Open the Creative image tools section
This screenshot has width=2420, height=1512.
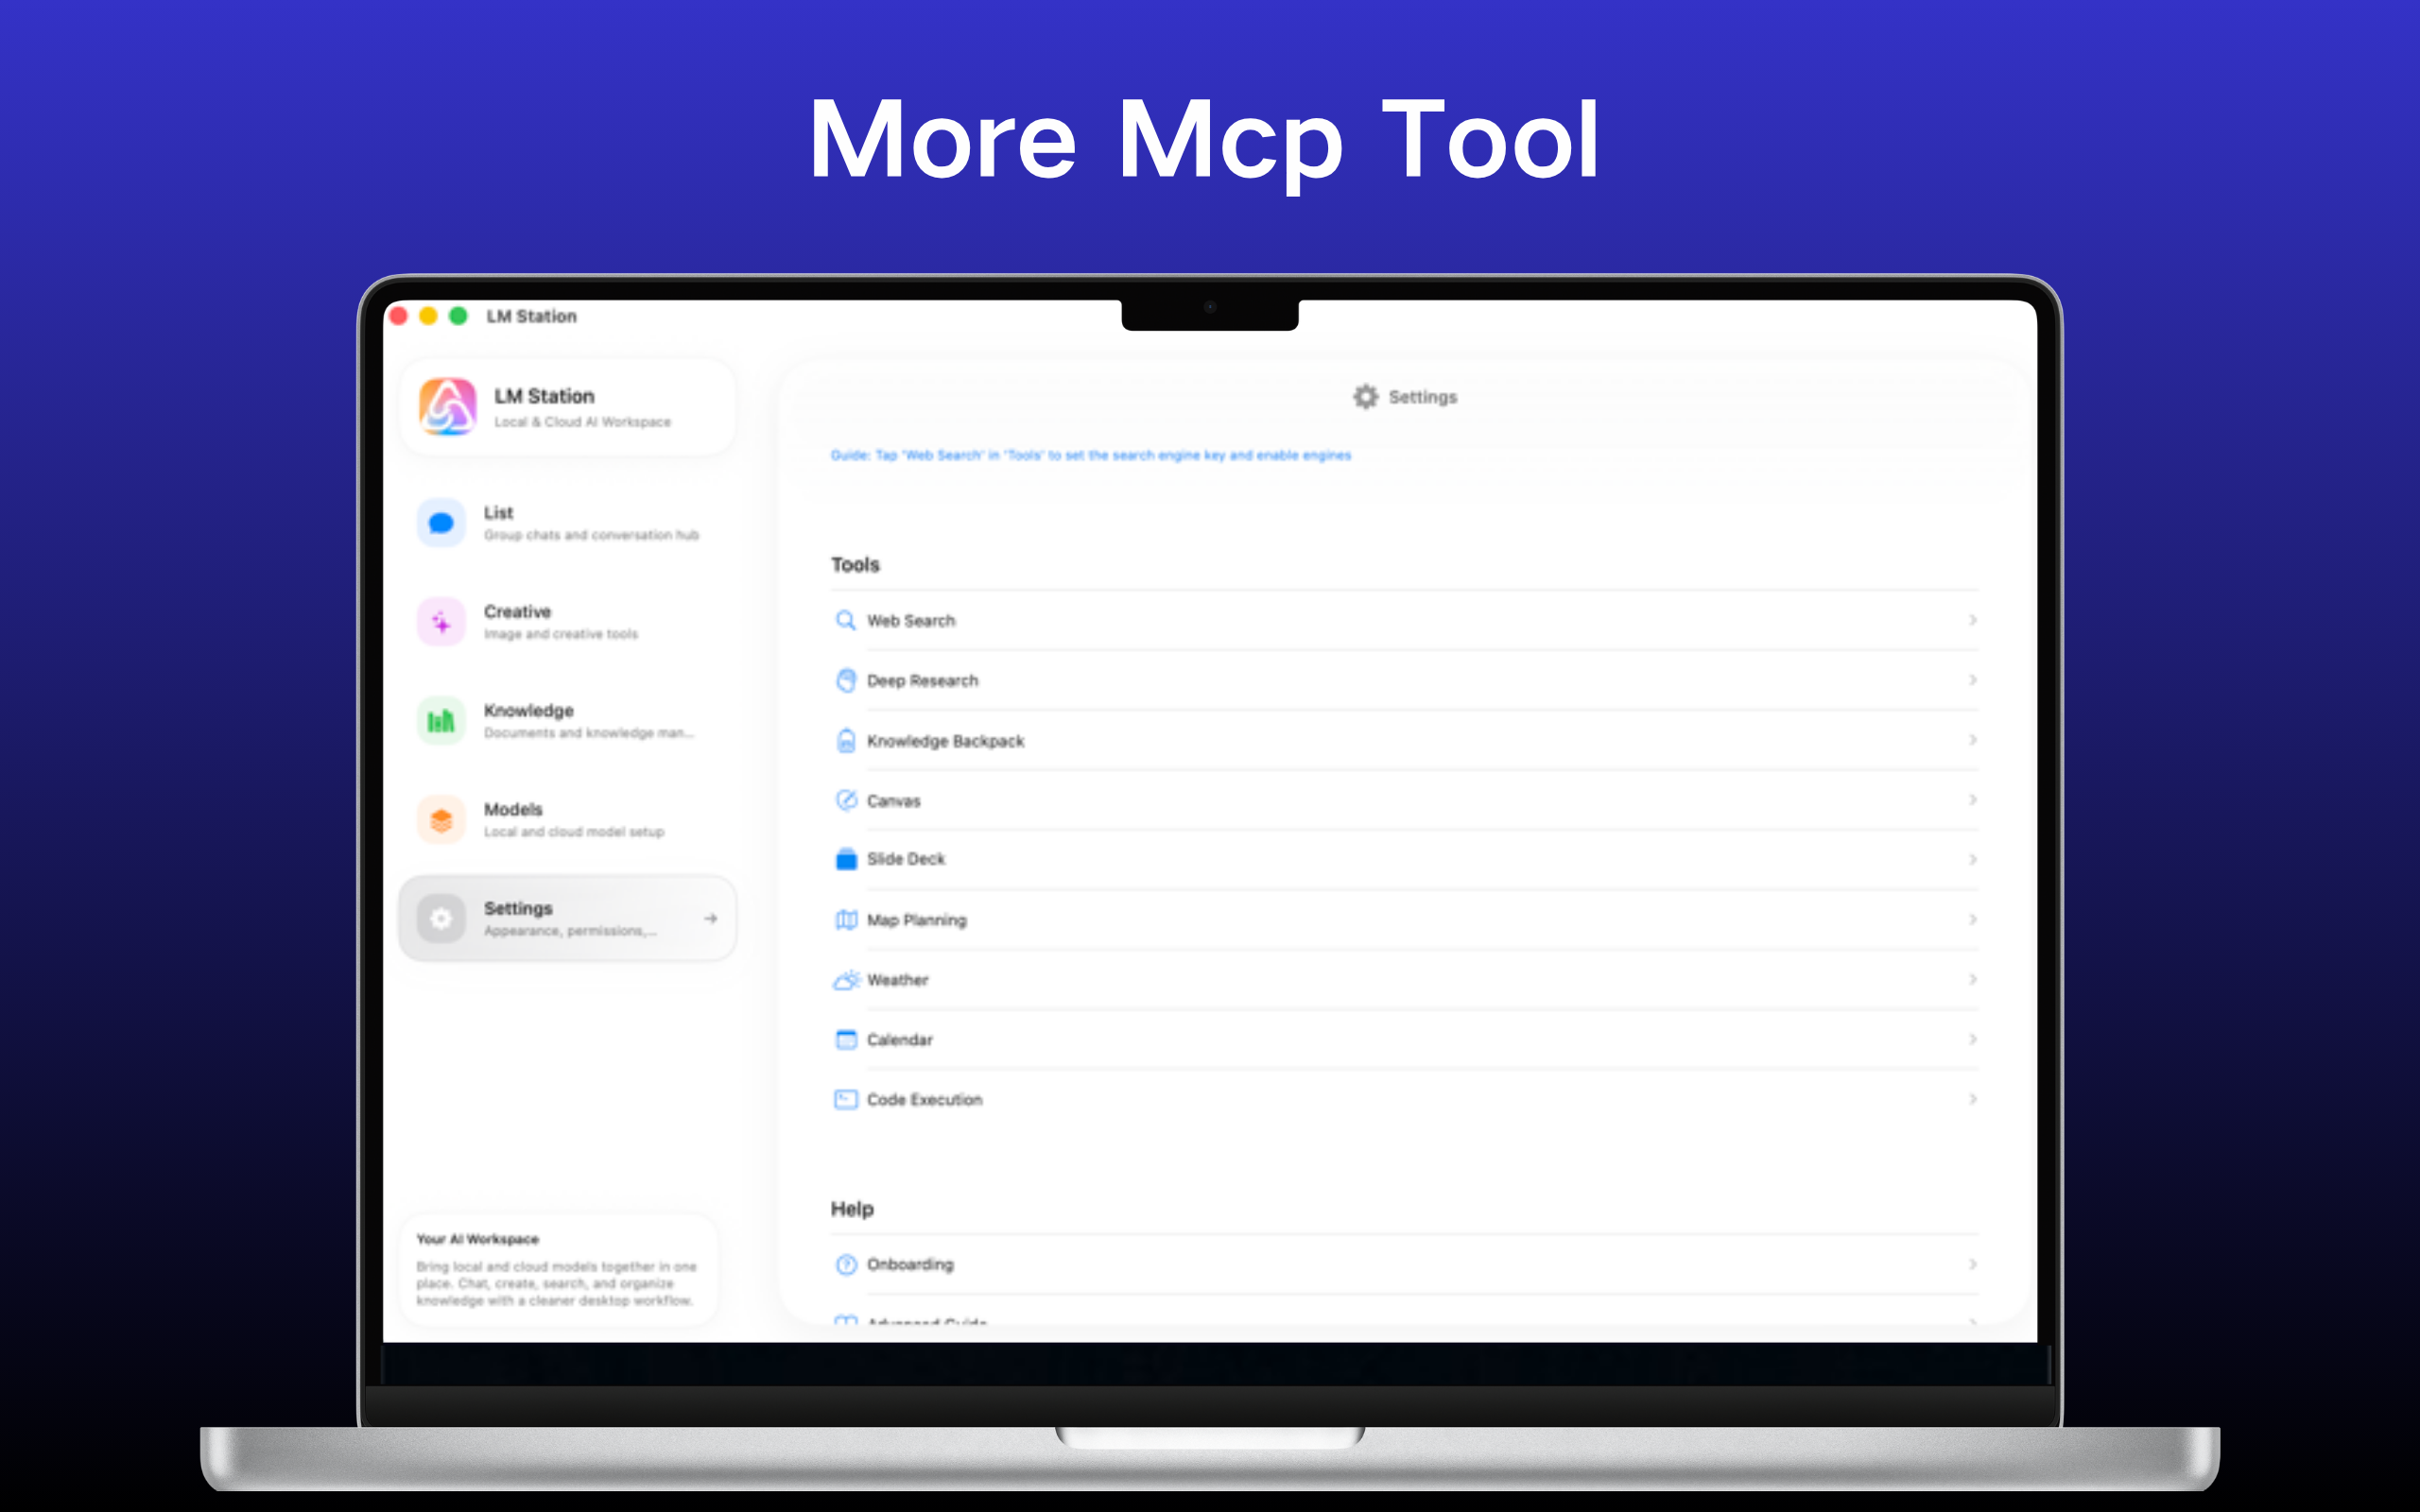(567, 621)
